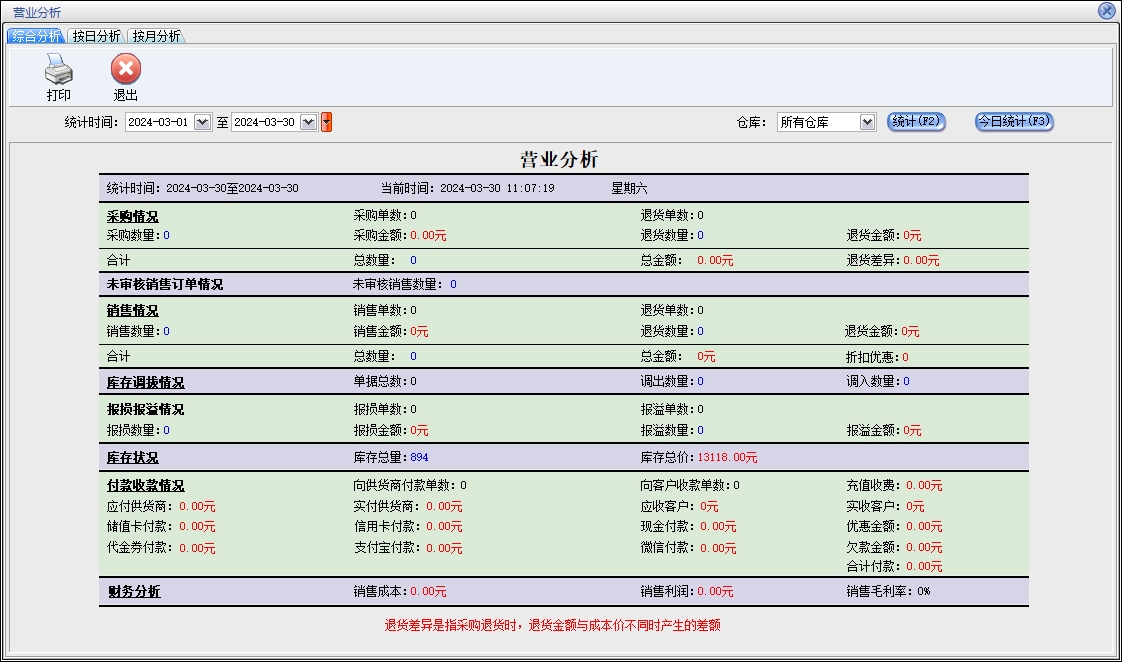Expand the start date dropdown arrow
1122x662 pixels.
coord(202,122)
